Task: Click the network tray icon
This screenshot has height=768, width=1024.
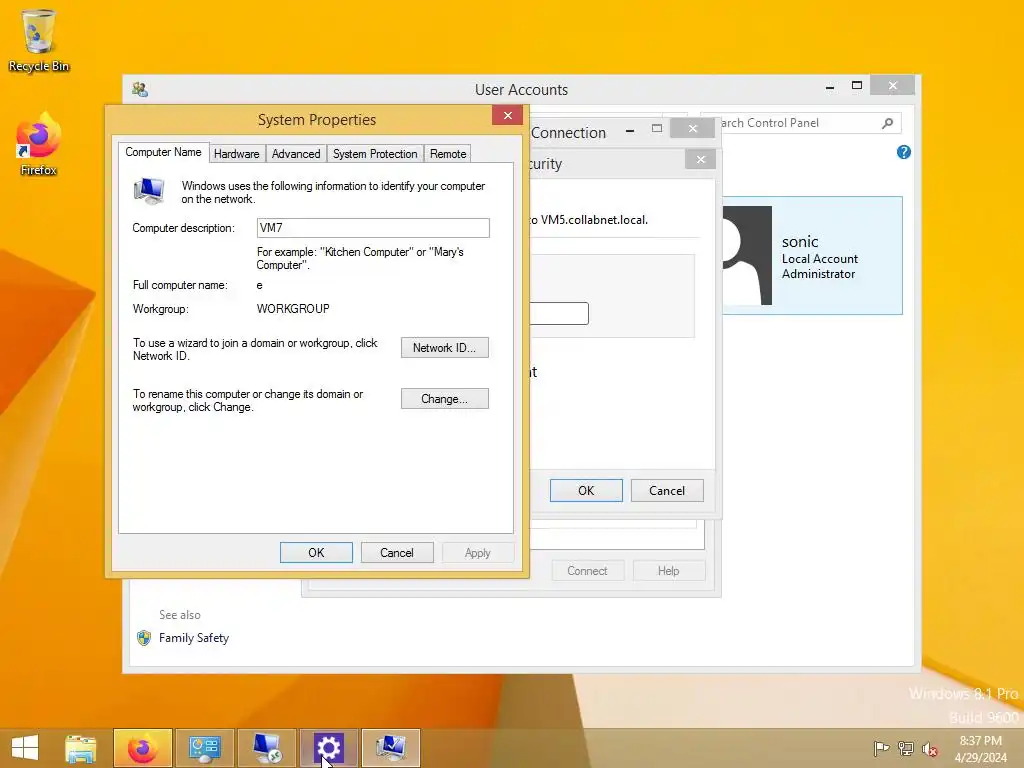Action: [x=906, y=748]
